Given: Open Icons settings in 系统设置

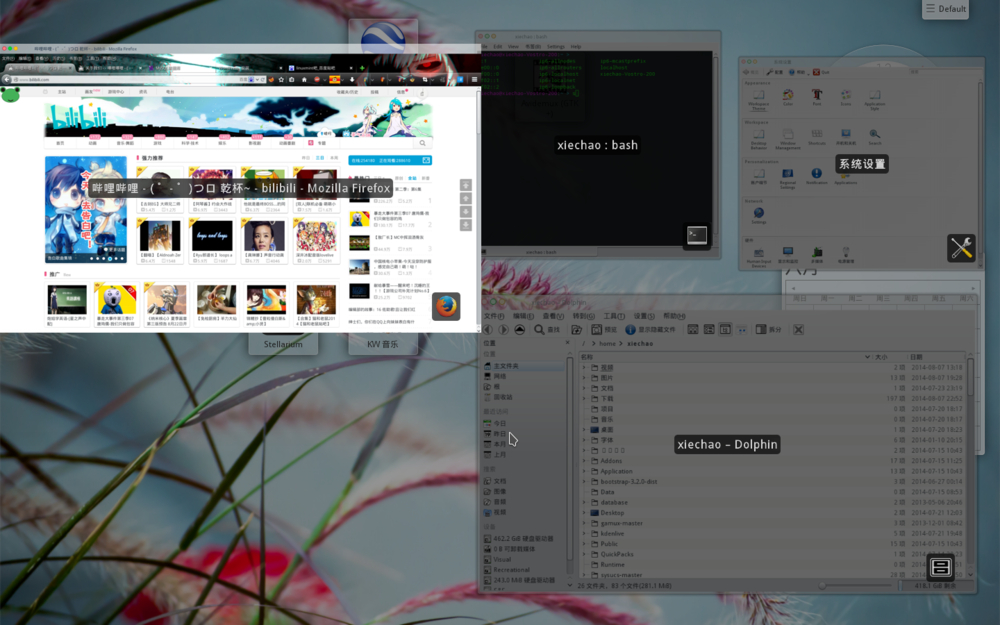Looking at the screenshot, I should click(x=846, y=98).
